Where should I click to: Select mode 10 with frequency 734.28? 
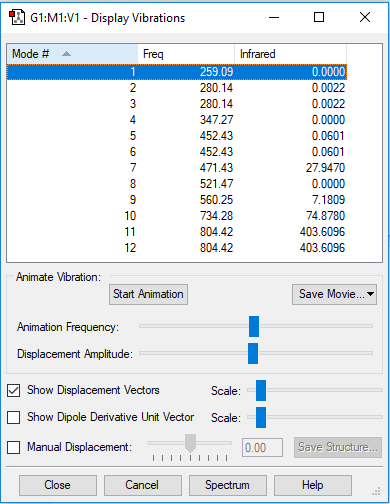click(177, 216)
